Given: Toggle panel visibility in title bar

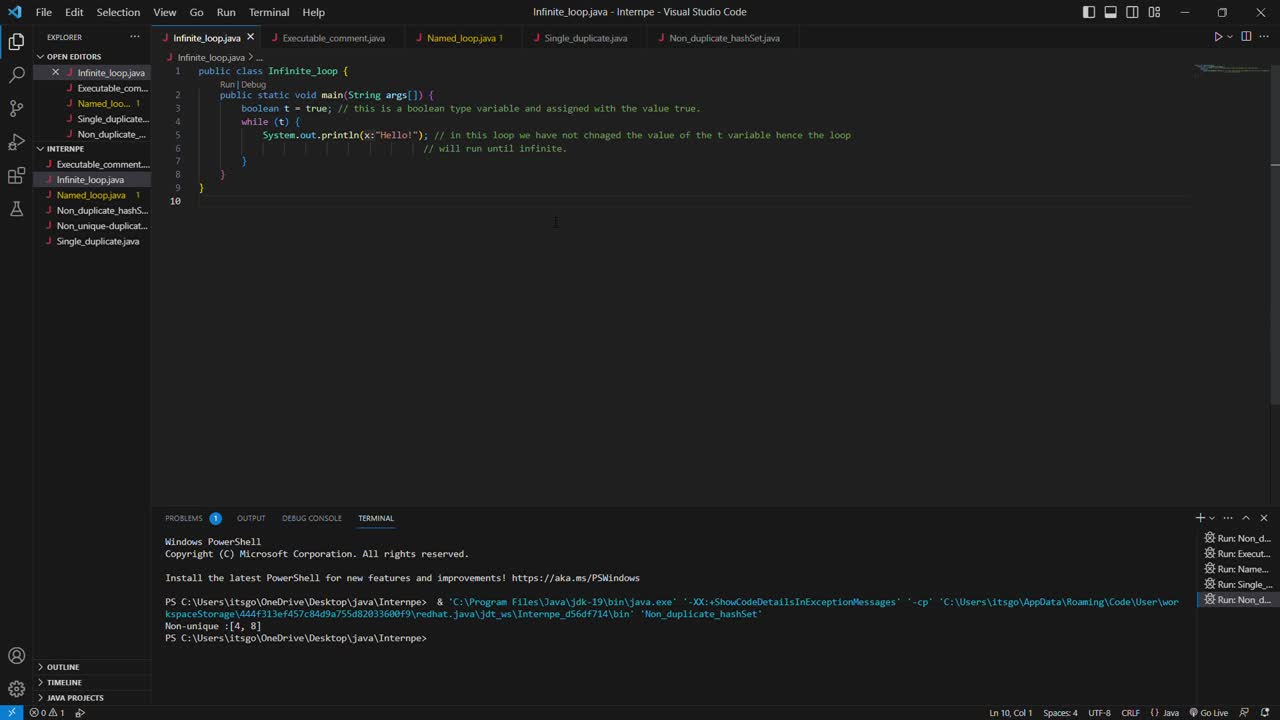Looking at the screenshot, I should 1111,12.
